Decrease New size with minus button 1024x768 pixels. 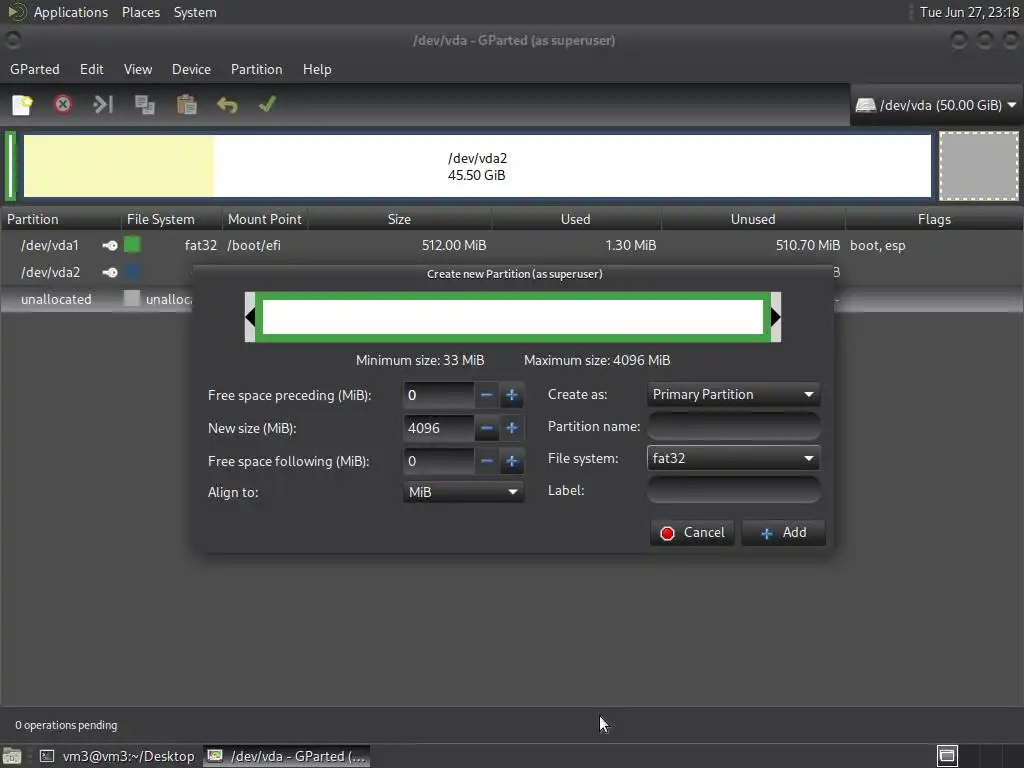pyautogui.click(x=487, y=428)
